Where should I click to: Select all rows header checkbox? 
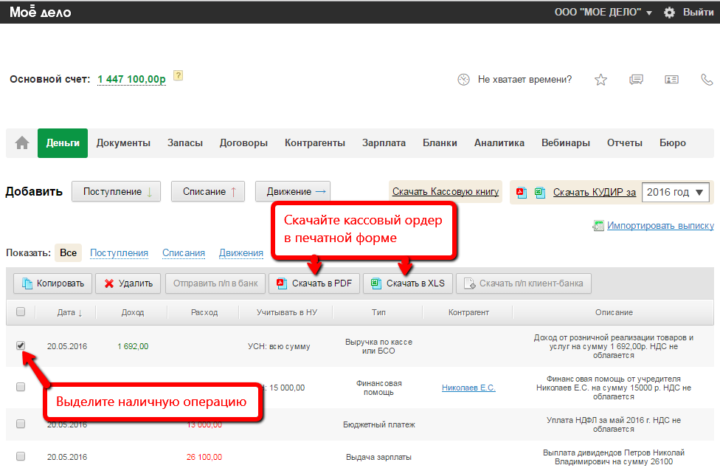[x=20, y=312]
